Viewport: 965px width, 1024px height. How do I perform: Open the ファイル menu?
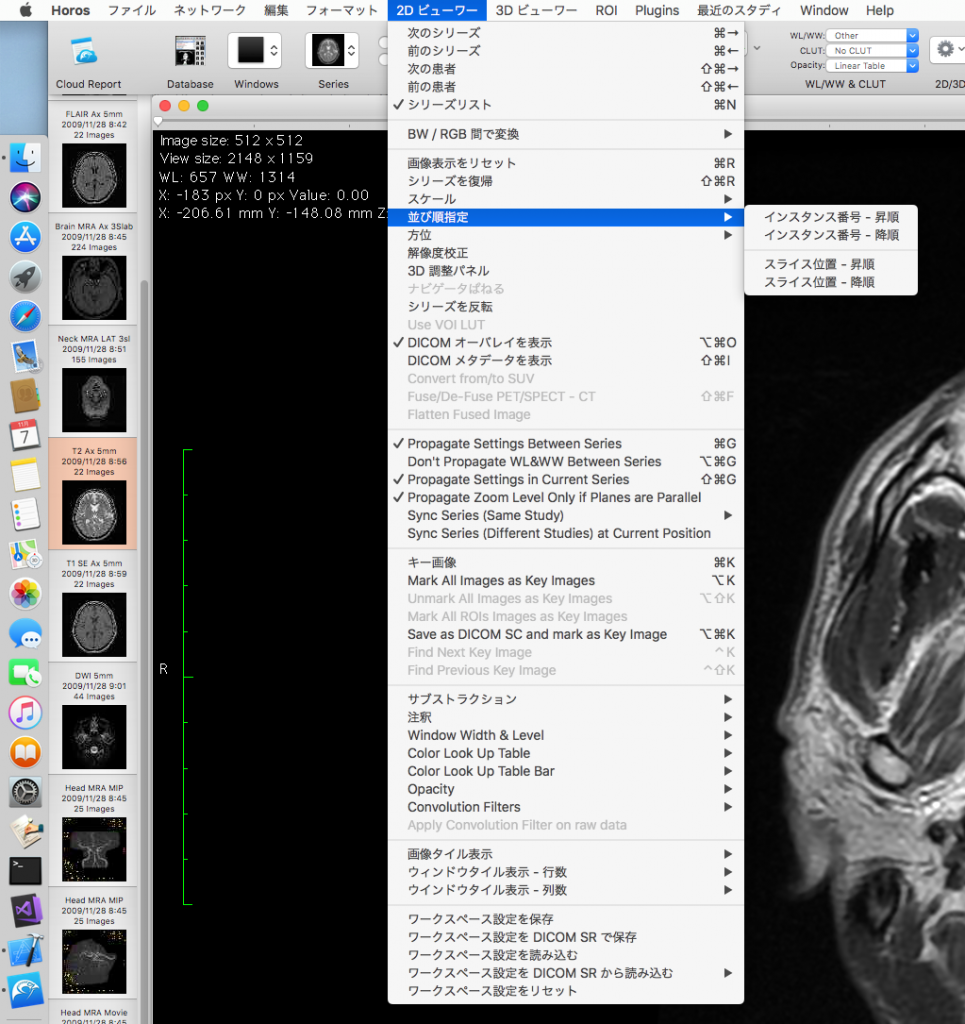point(132,10)
